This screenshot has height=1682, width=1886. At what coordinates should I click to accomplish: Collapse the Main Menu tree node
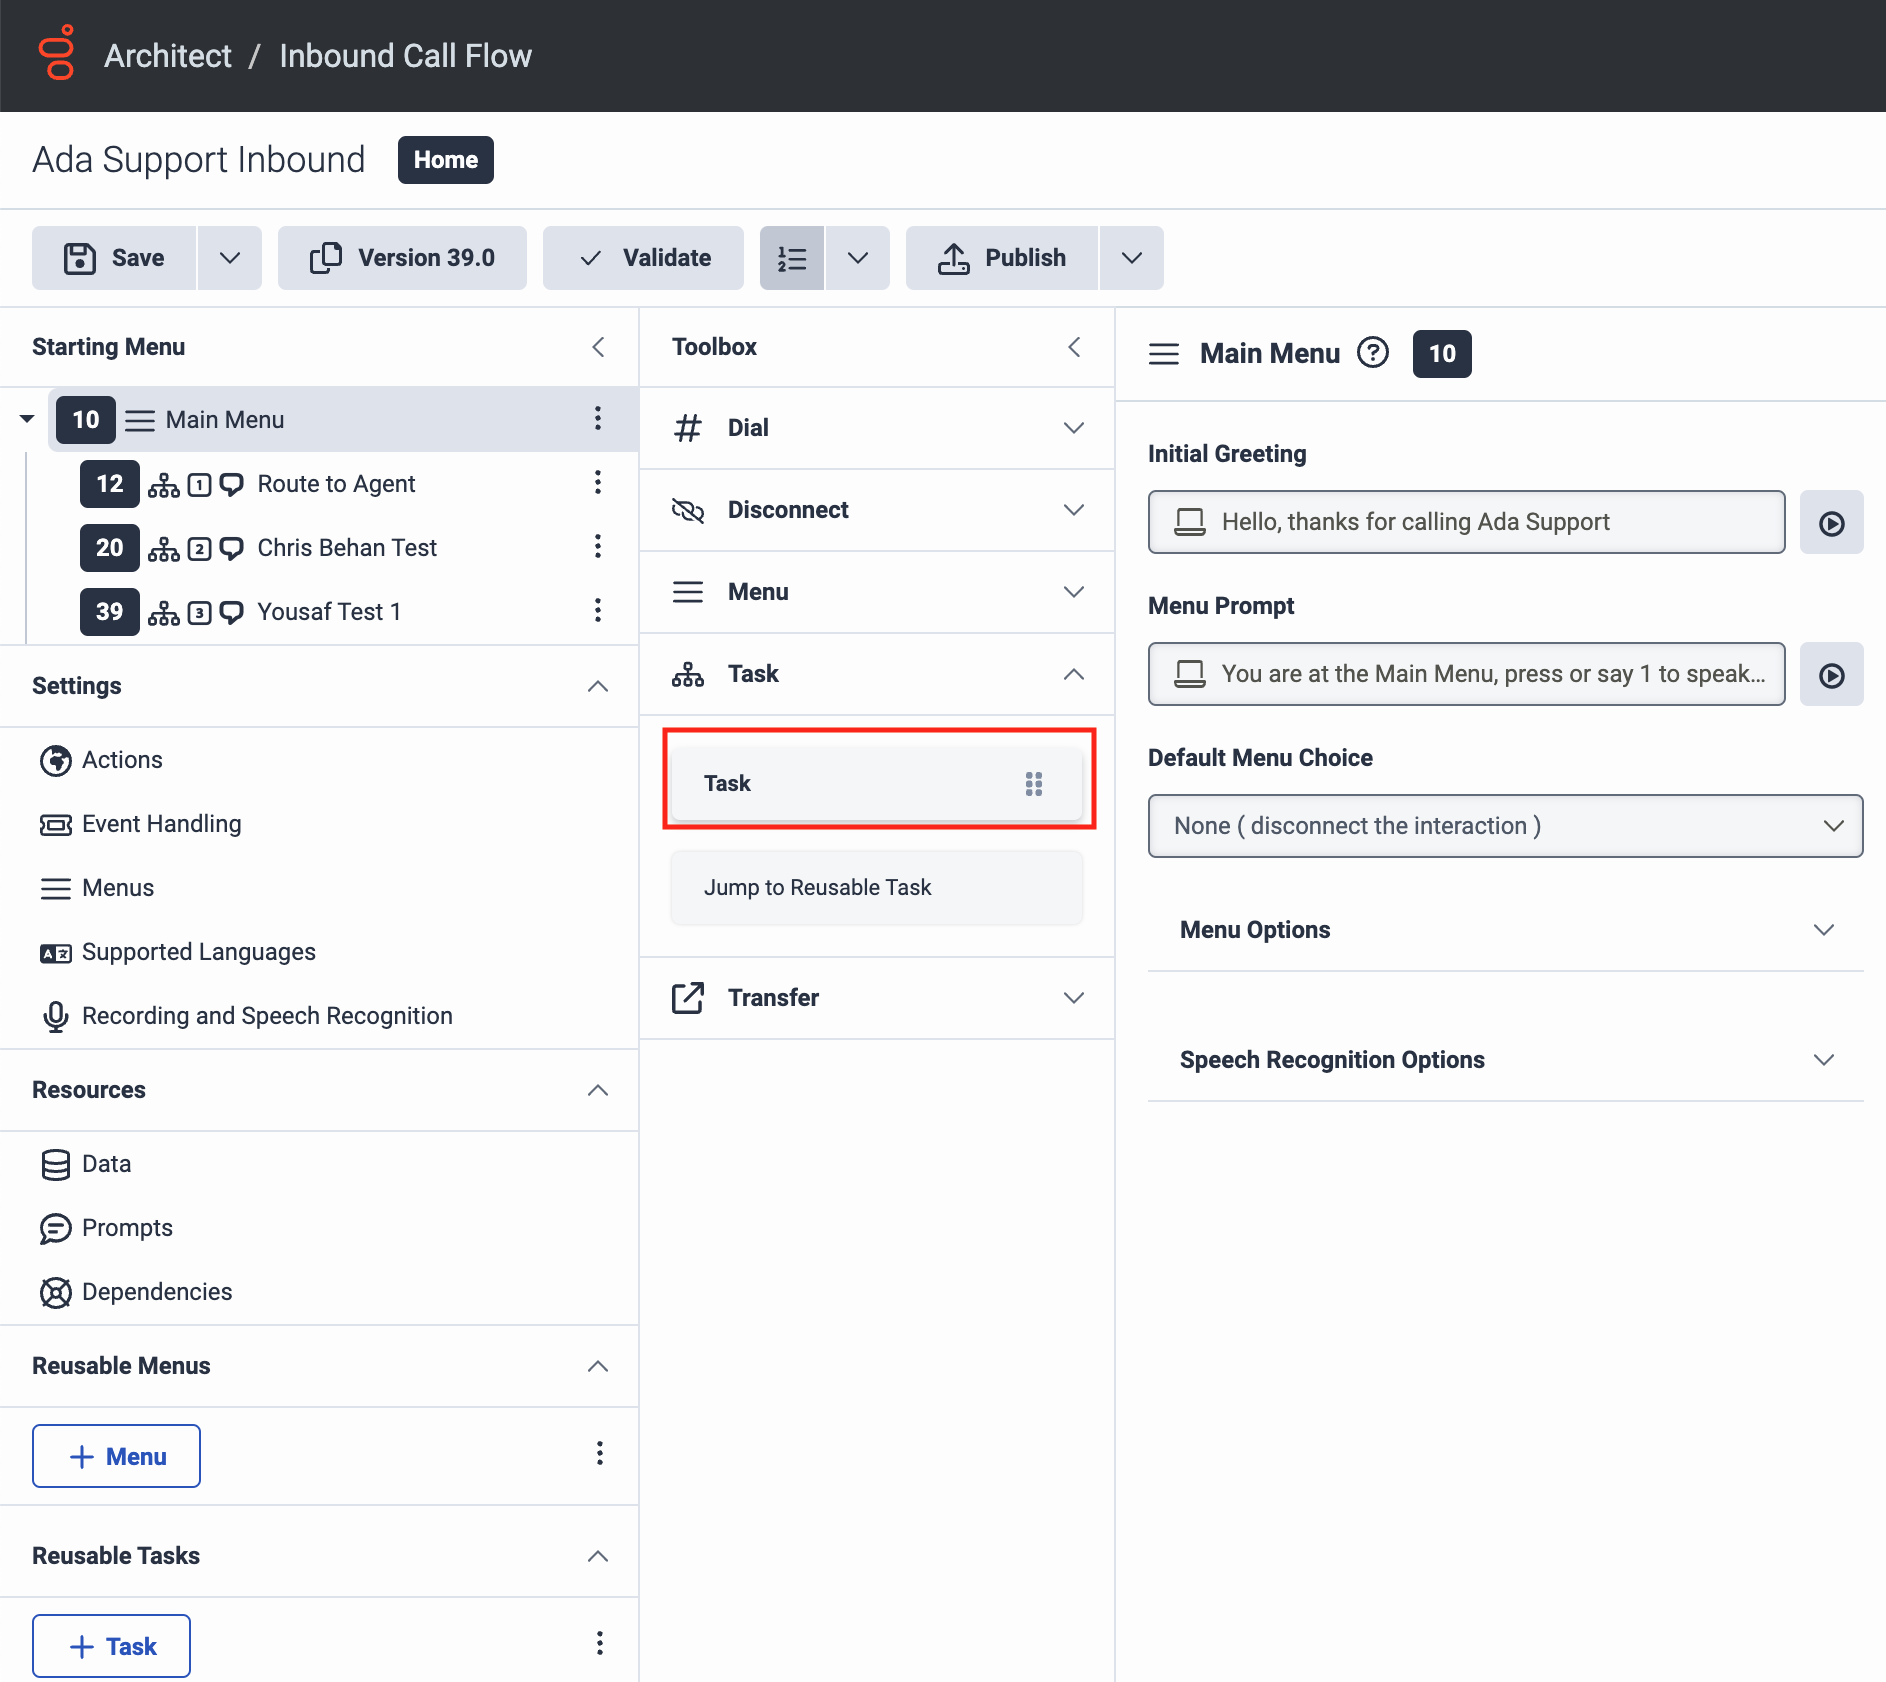pos(27,419)
